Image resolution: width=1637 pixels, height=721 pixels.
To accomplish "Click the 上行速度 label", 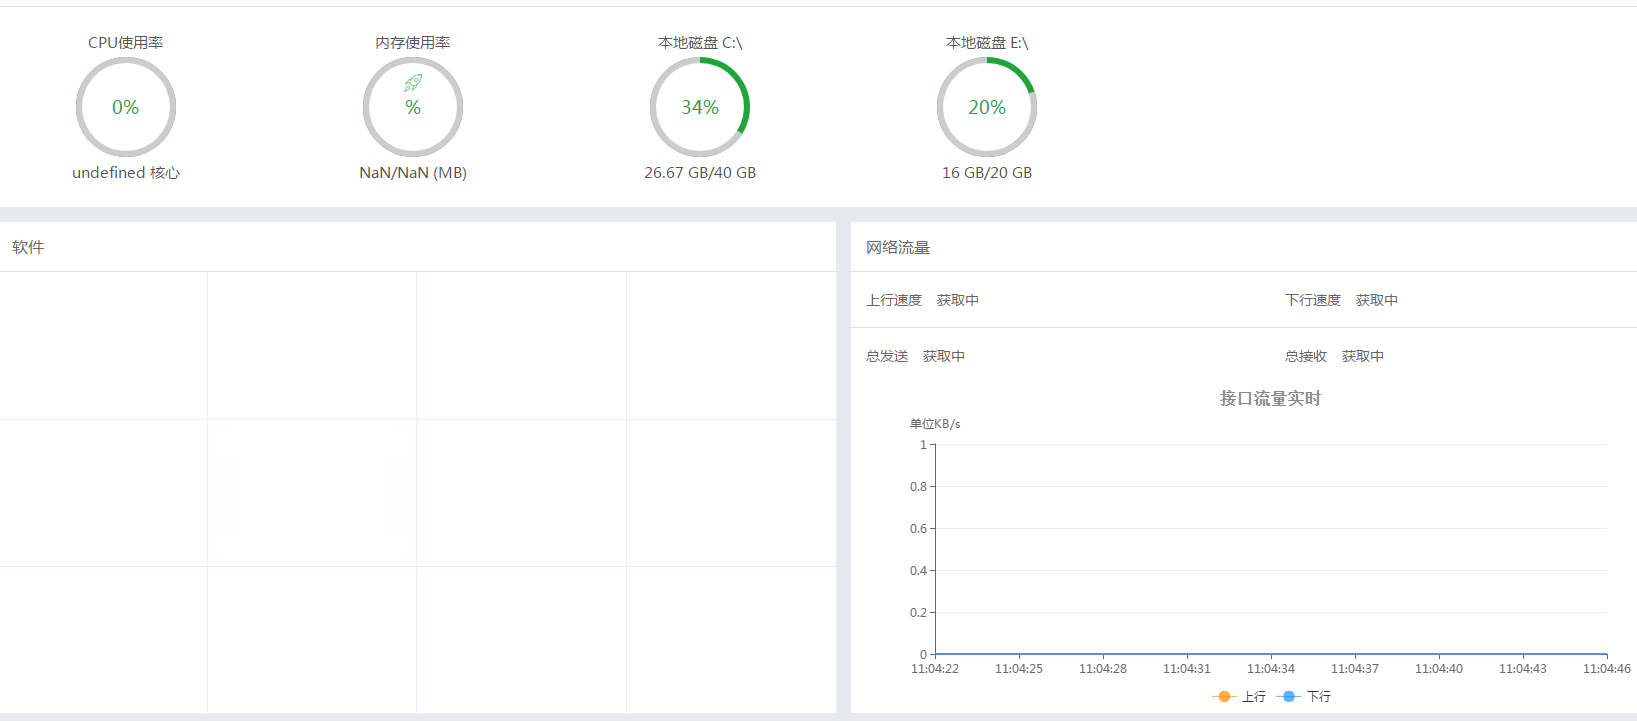I will tap(894, 300).
